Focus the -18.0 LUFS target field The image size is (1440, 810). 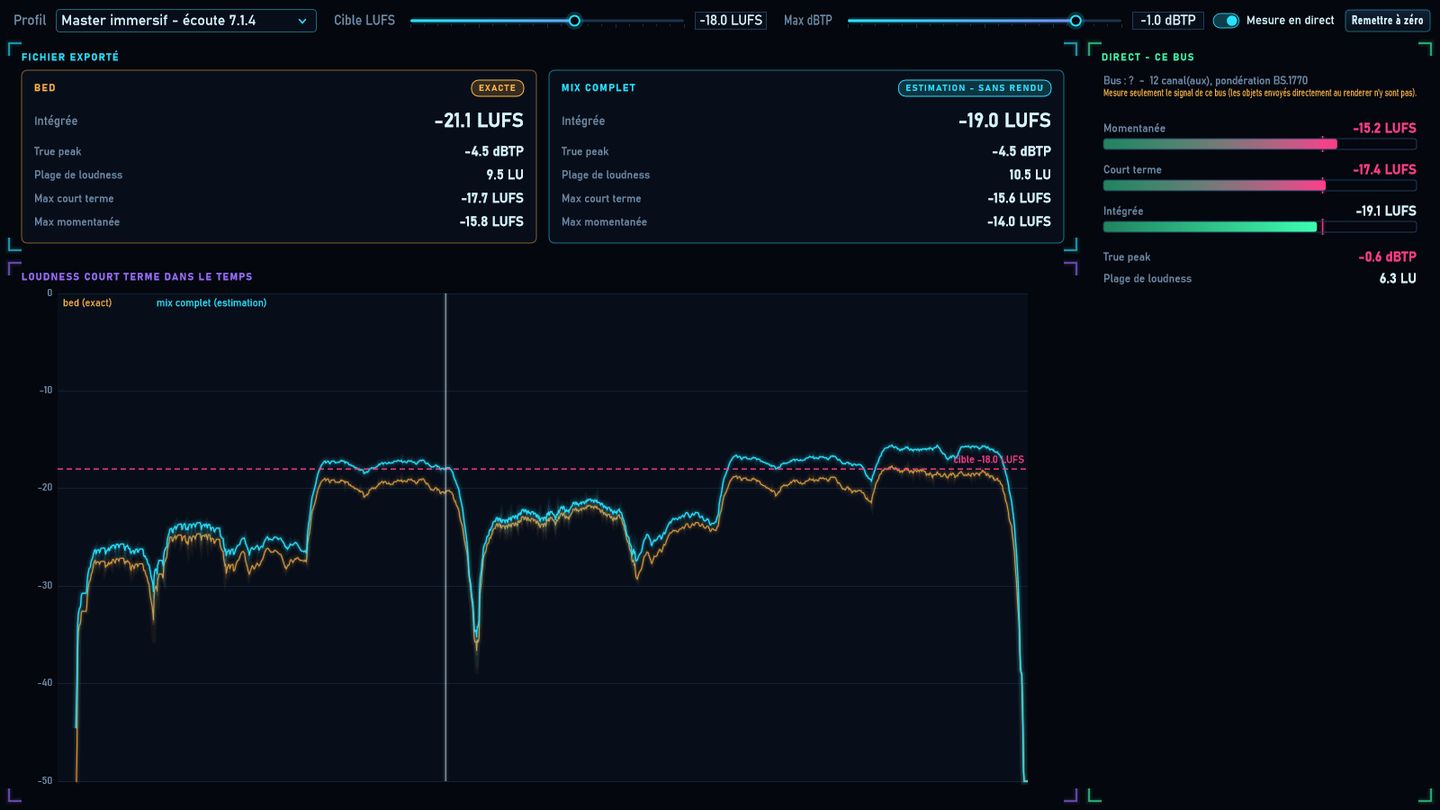tap(731, 20)
